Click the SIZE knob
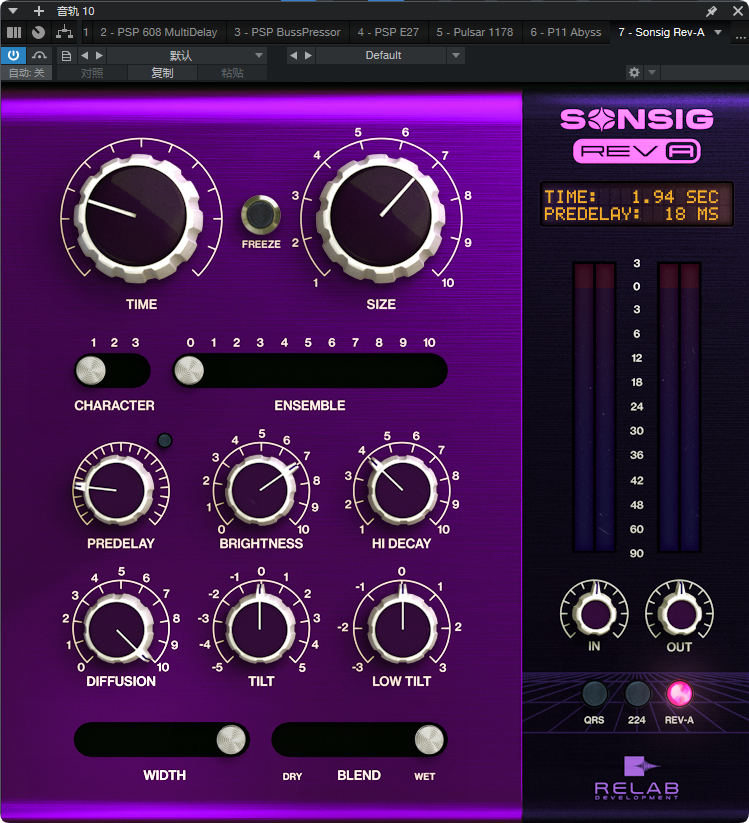The height and width of the screenshot is (823, 749). (381, 217)
